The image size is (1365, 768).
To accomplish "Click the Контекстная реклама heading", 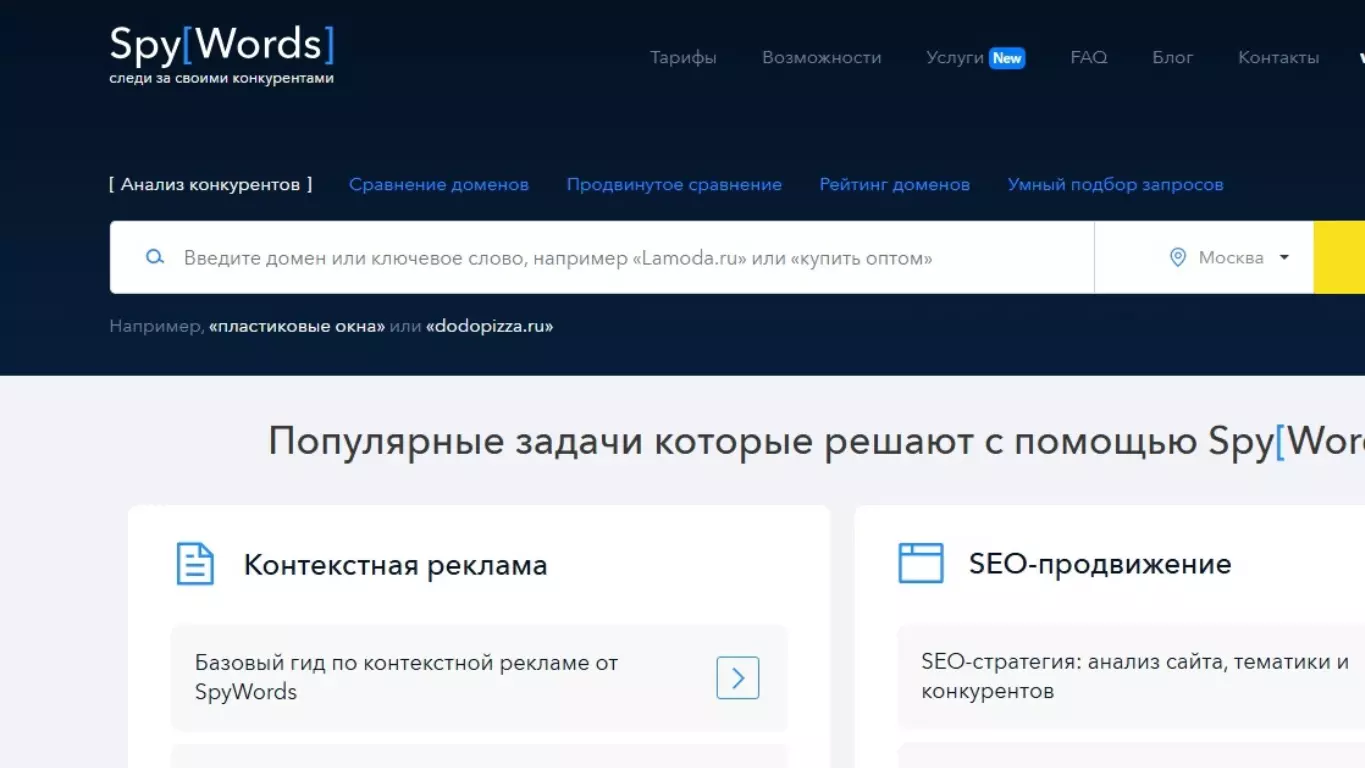I will click(395, 565).
